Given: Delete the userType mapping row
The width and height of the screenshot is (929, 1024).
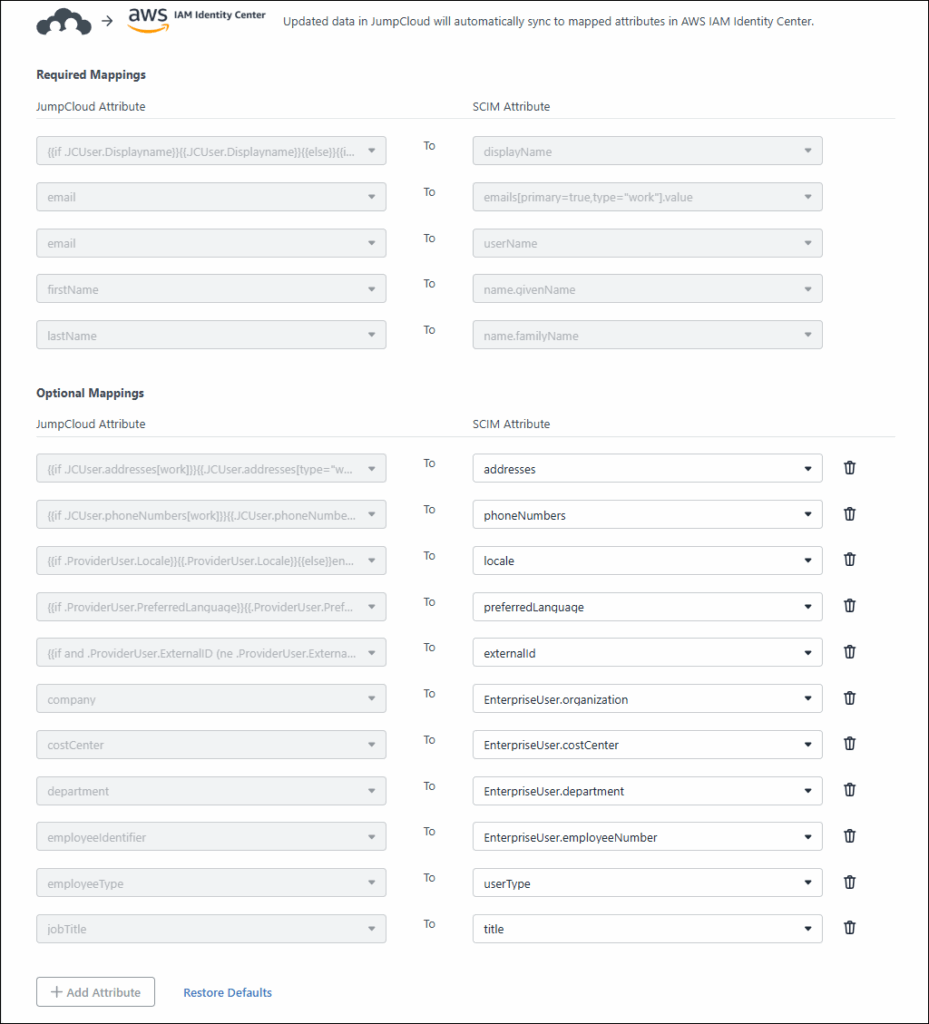Looking at the screenshot, I should [849, 882].
